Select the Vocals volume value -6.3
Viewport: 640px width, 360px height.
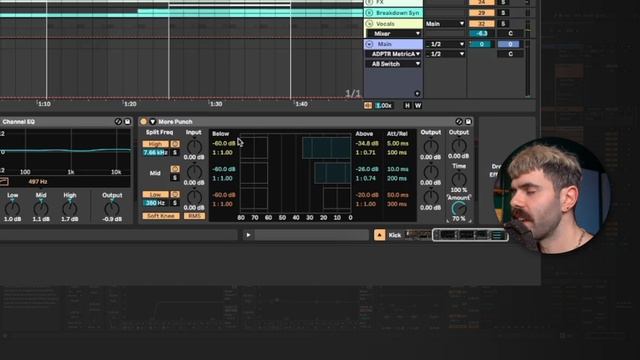pos(482,33)
